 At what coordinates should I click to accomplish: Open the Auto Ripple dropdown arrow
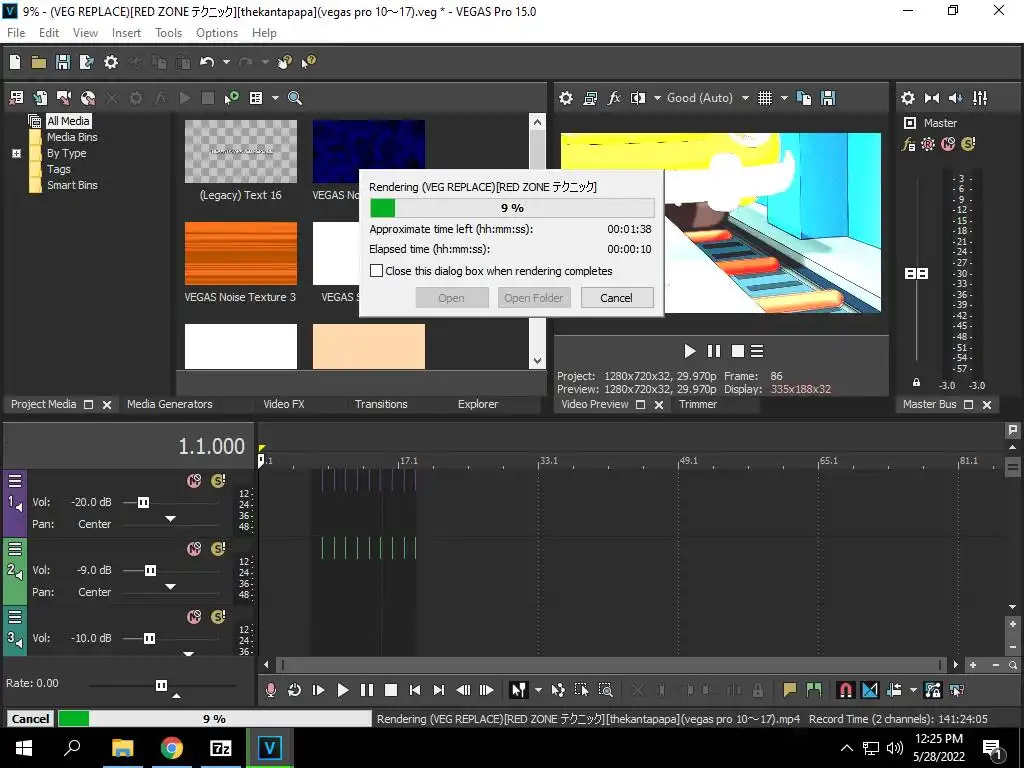[913, 690]
